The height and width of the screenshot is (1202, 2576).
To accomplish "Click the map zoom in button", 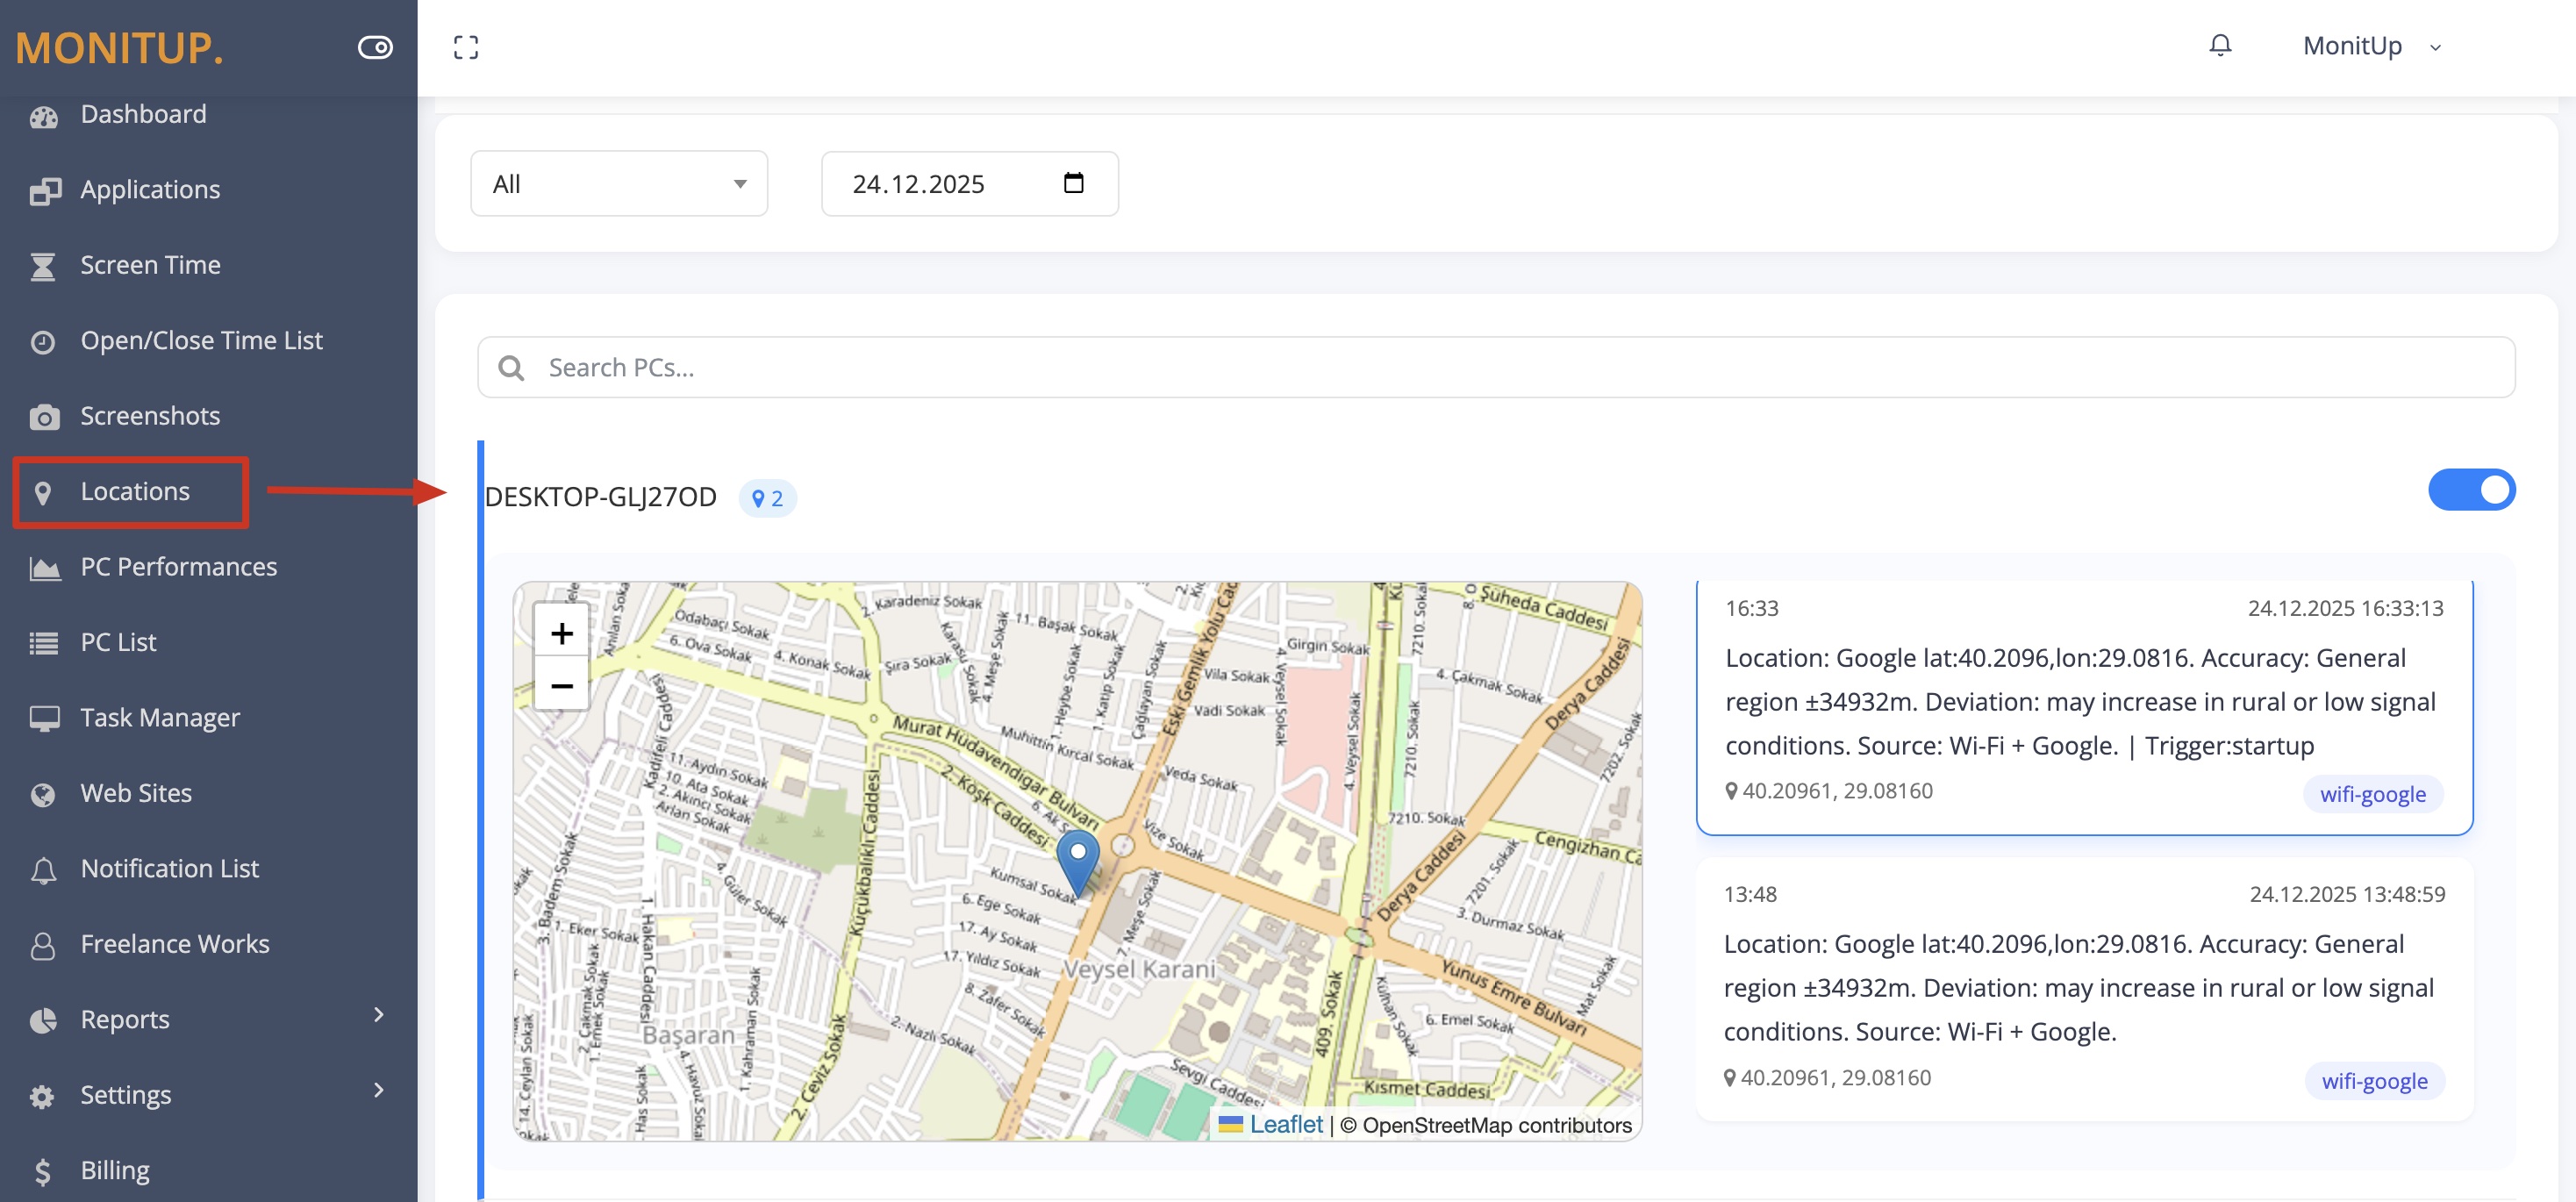I will pyautogui.click(x=561, y=633).
